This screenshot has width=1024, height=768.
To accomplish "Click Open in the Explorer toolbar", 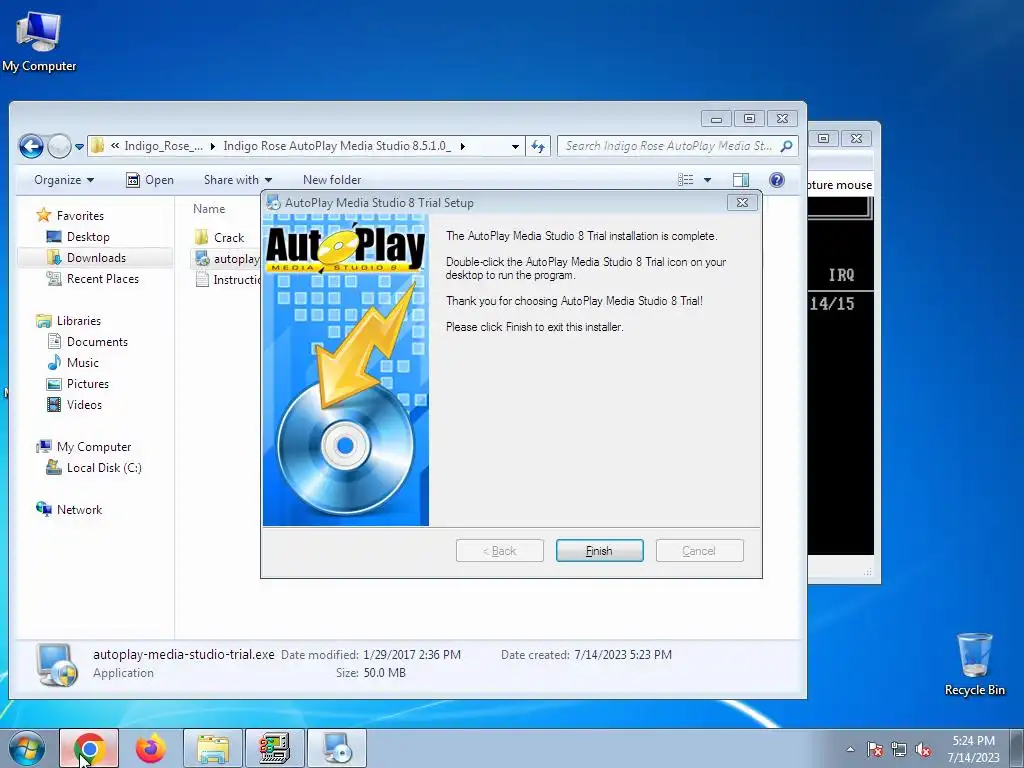I will [150, 180].
